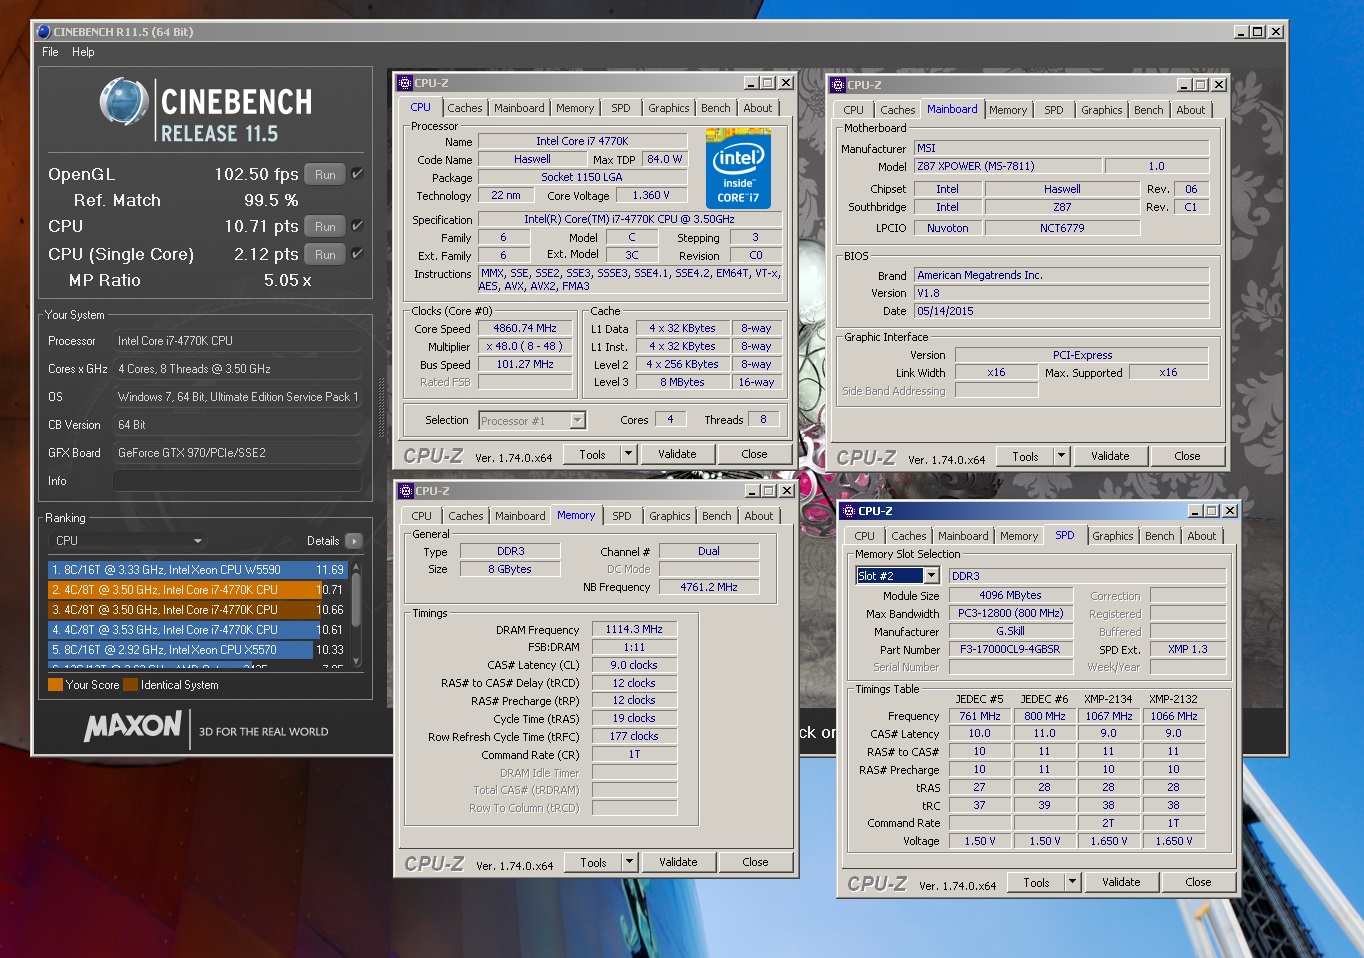Maximize the Cinebench window
Image resolution: width=1364 pixels, height=958 pixels.
(x=1258, y=32)
